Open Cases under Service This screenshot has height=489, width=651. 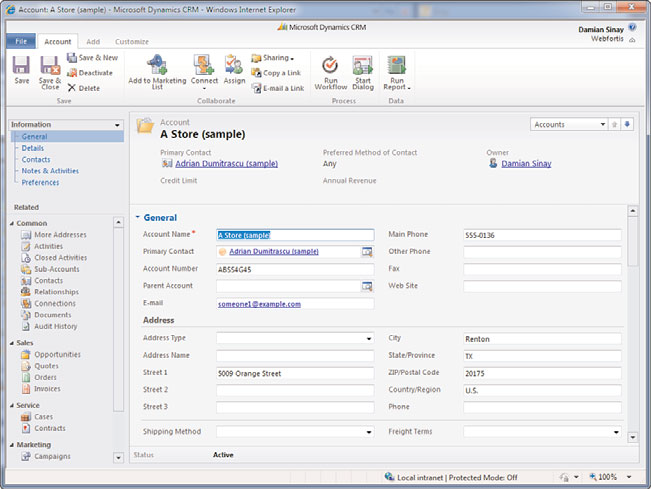coord(37,417)
